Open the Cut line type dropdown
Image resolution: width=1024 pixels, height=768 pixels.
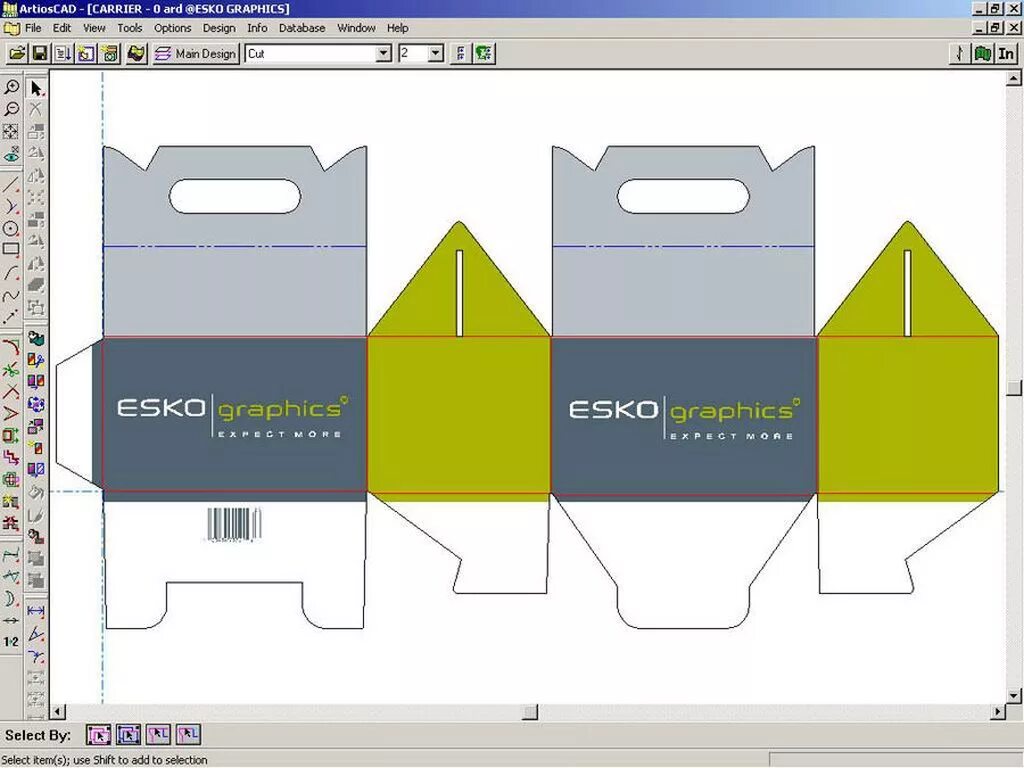(384, 54)
